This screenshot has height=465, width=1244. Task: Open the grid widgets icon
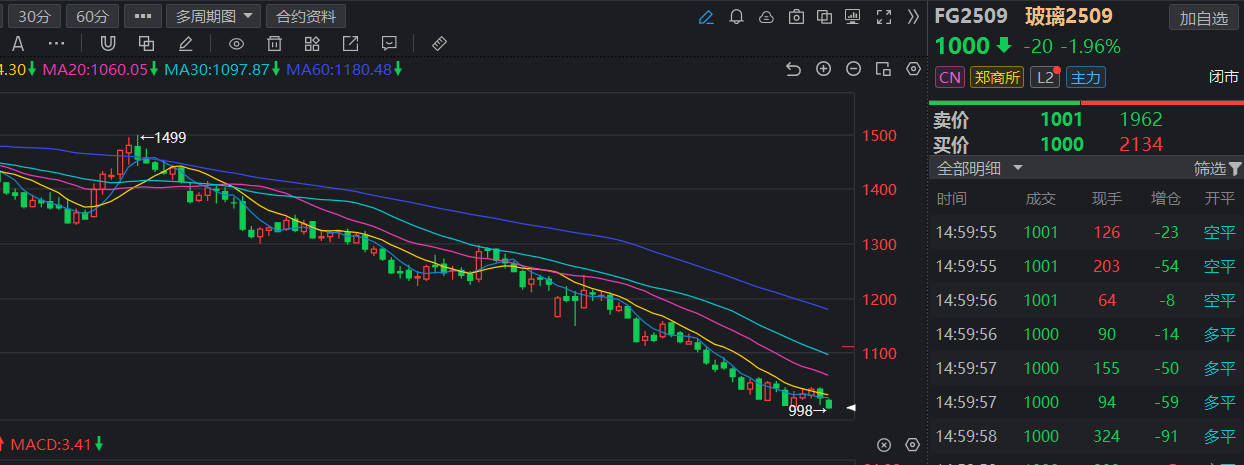(312, 44)
